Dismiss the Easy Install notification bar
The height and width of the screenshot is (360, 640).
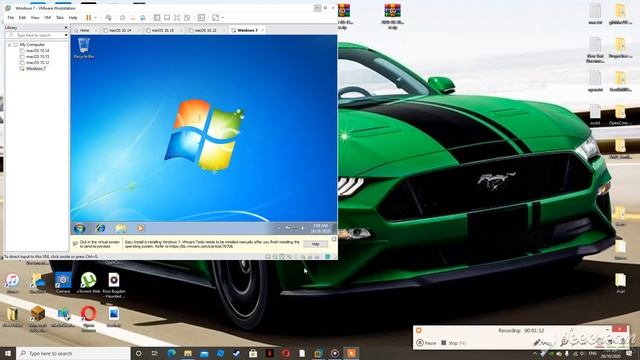coord(333,239)
